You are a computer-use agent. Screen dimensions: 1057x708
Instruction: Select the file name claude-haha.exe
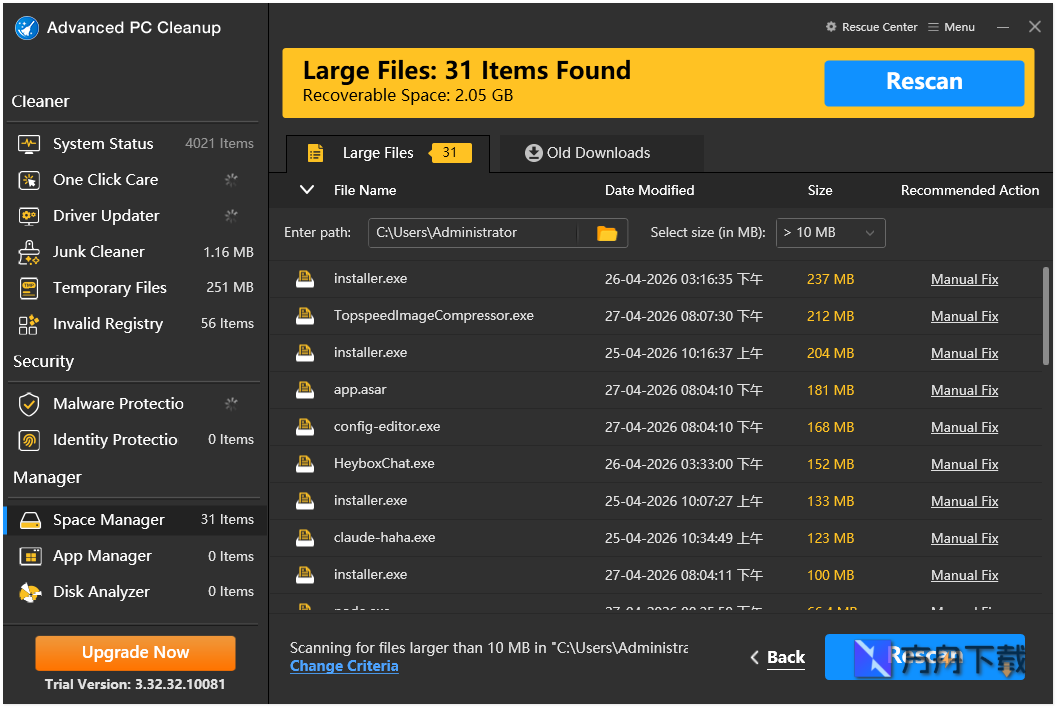pos(384,538)
